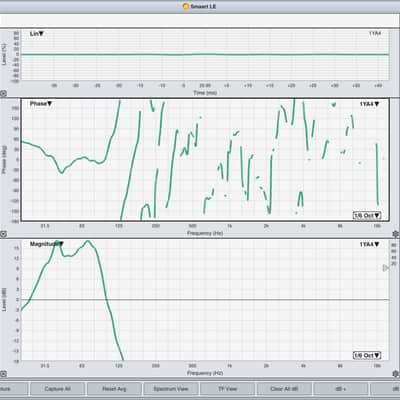Open the Magnitude graph type dropdown
The height and width of the screenshot is (400, 400).
(47, 244)
